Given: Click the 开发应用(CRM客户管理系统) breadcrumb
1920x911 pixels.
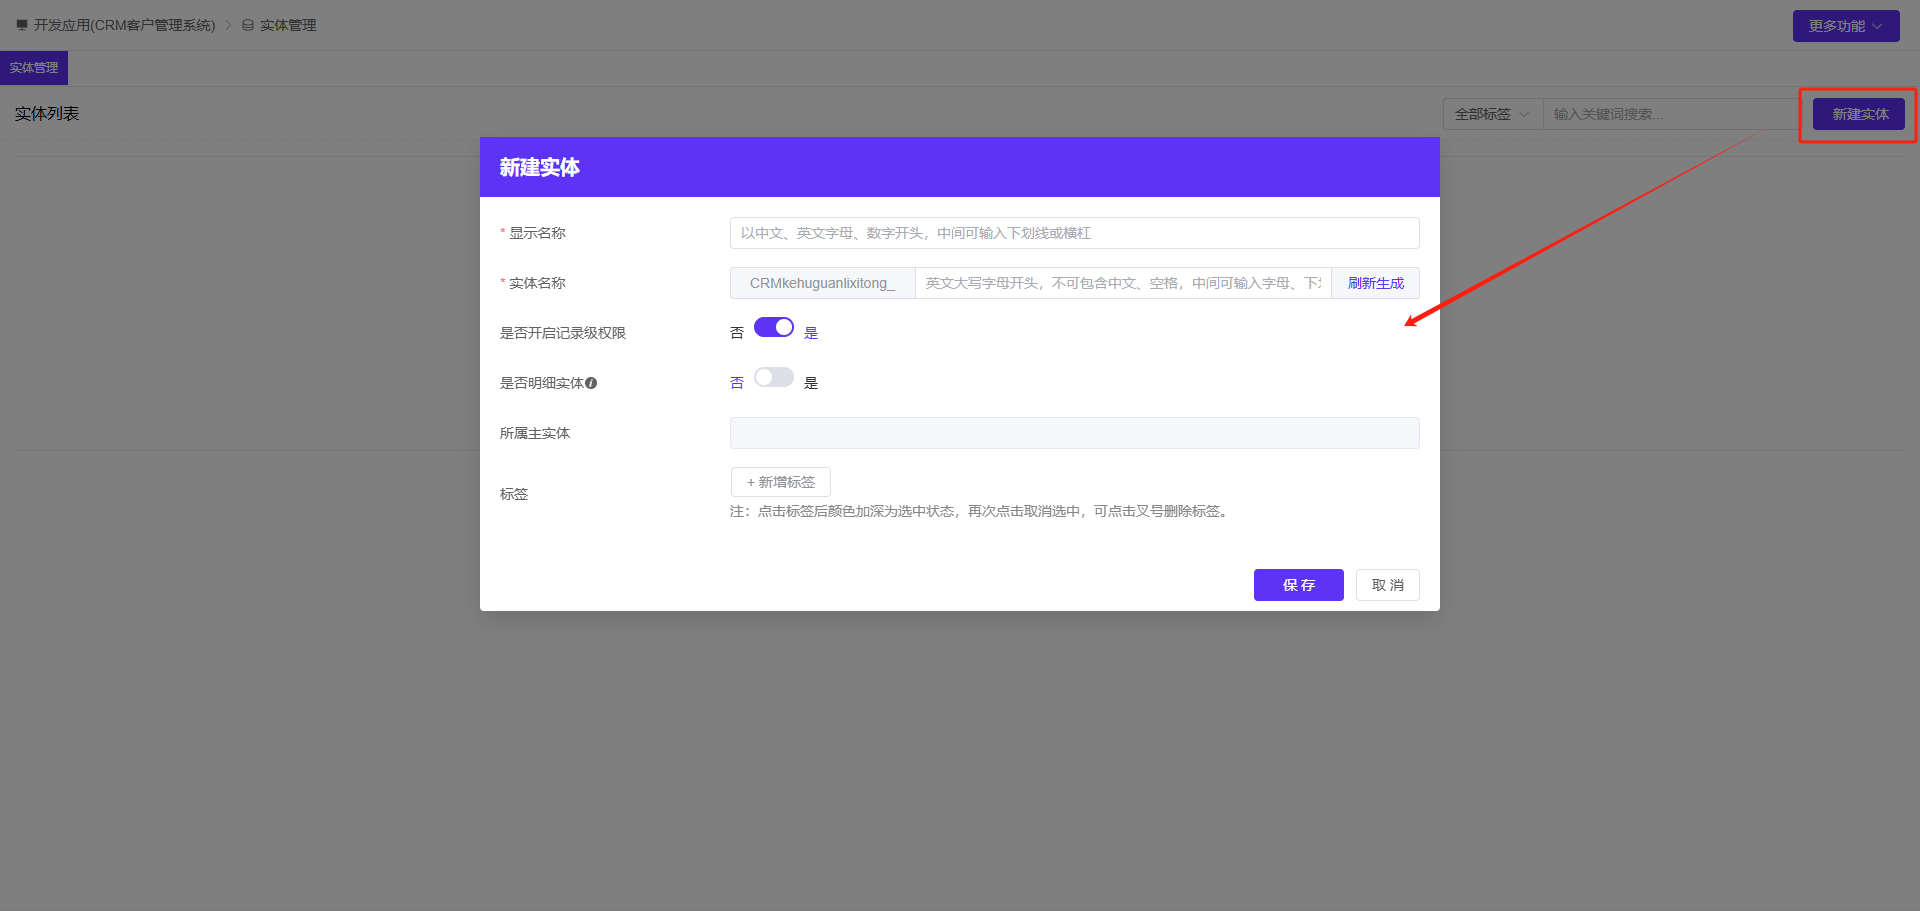Looking at the screenshot, I should click(x=123, y=24).
